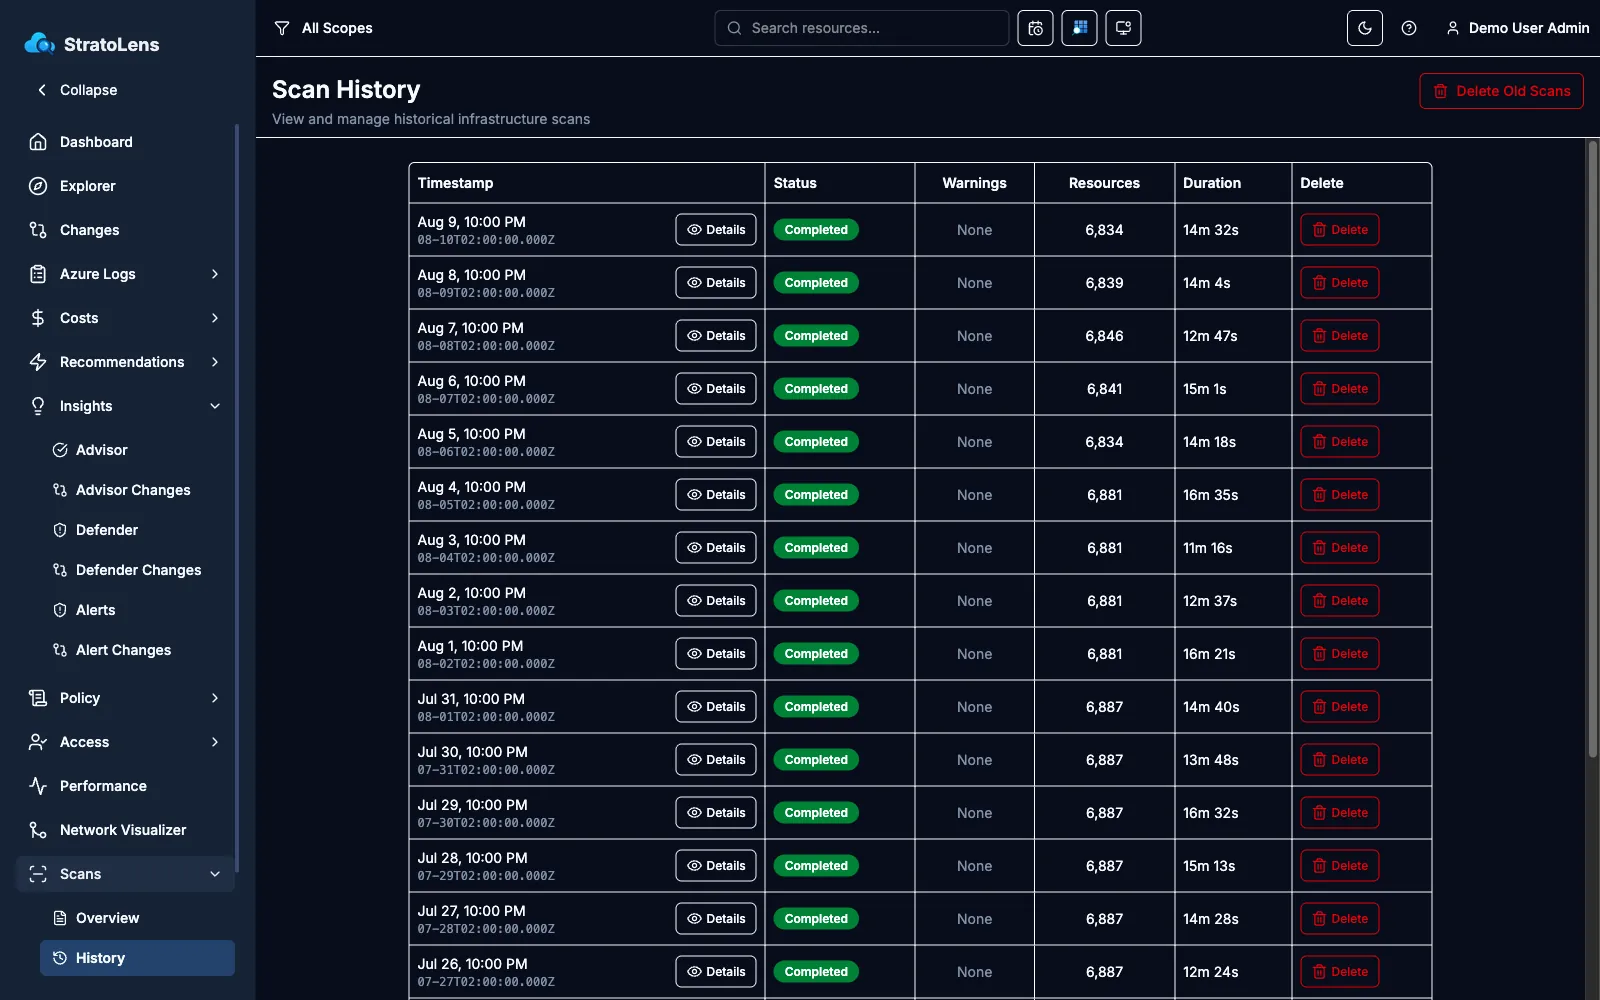The height and width of the screenshot is (1000, 1600).
Task: Click the Costs dollar sign icon
Action: coord(38,318)
